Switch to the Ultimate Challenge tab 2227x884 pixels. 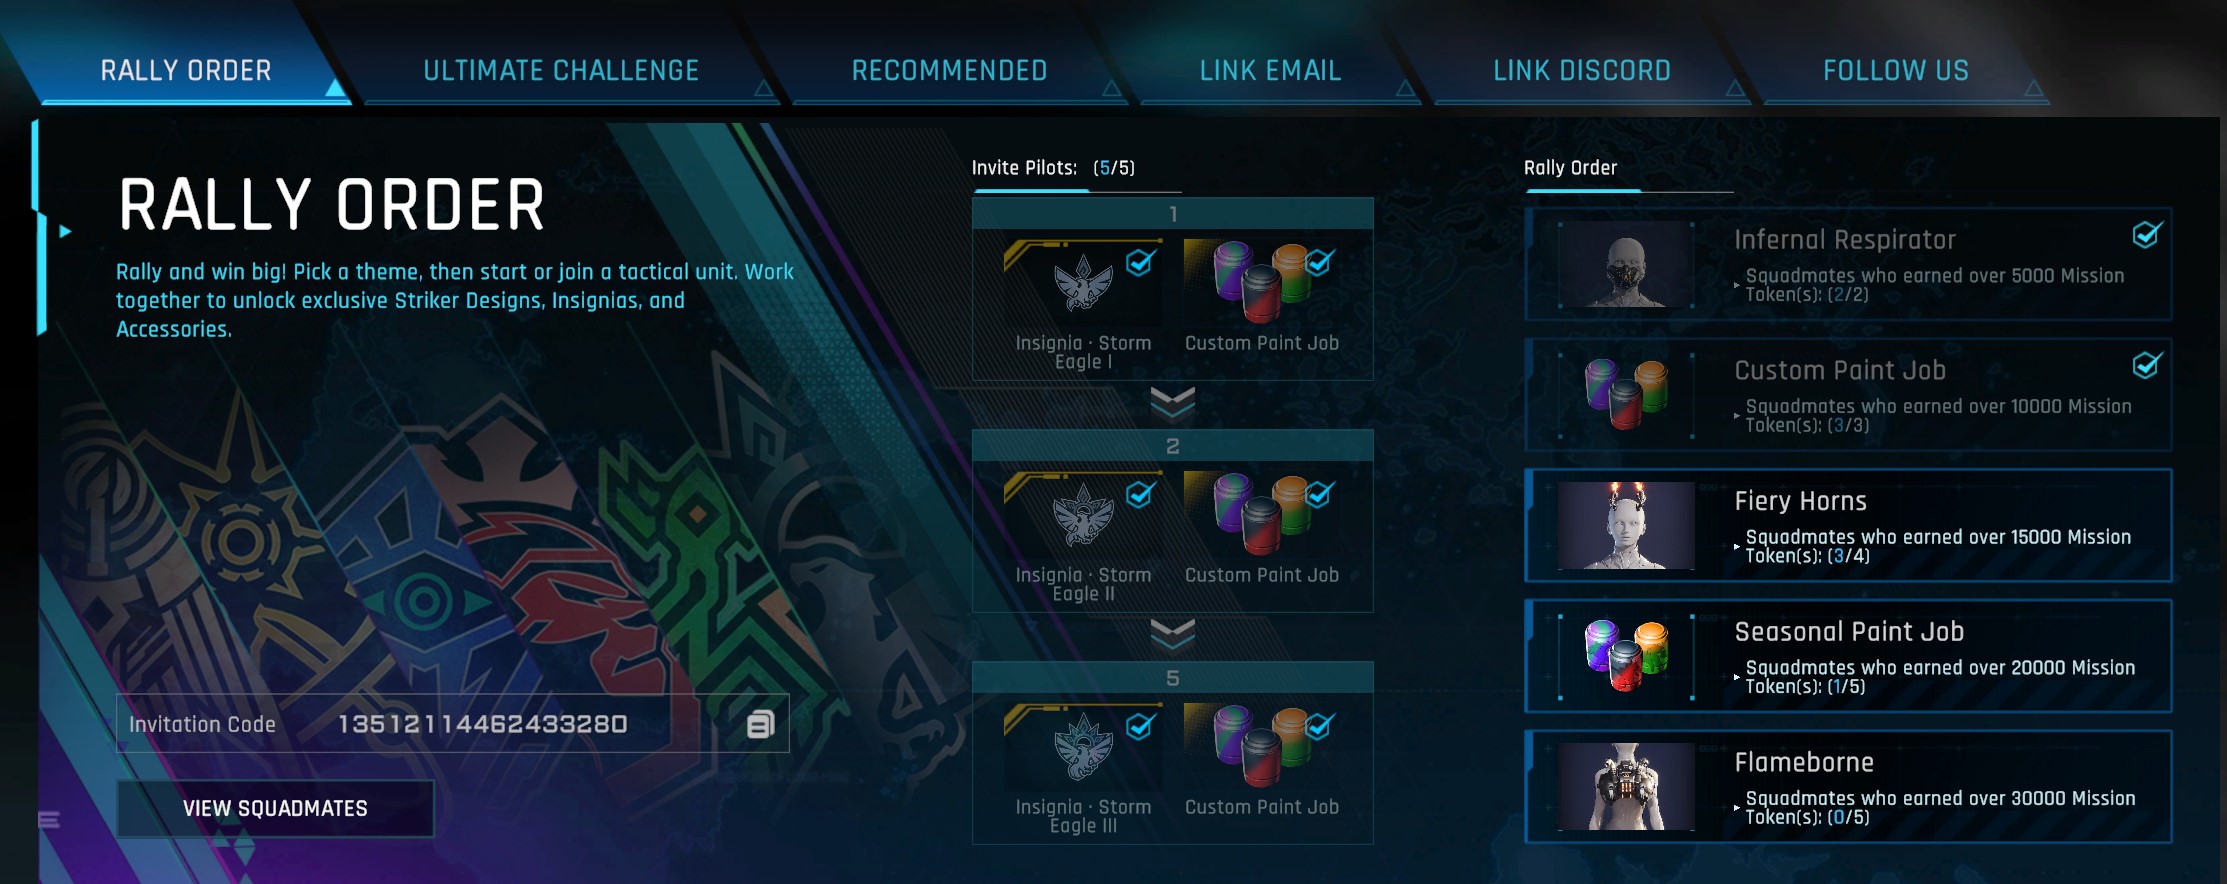pyautogui.click(x=561, y=70)
